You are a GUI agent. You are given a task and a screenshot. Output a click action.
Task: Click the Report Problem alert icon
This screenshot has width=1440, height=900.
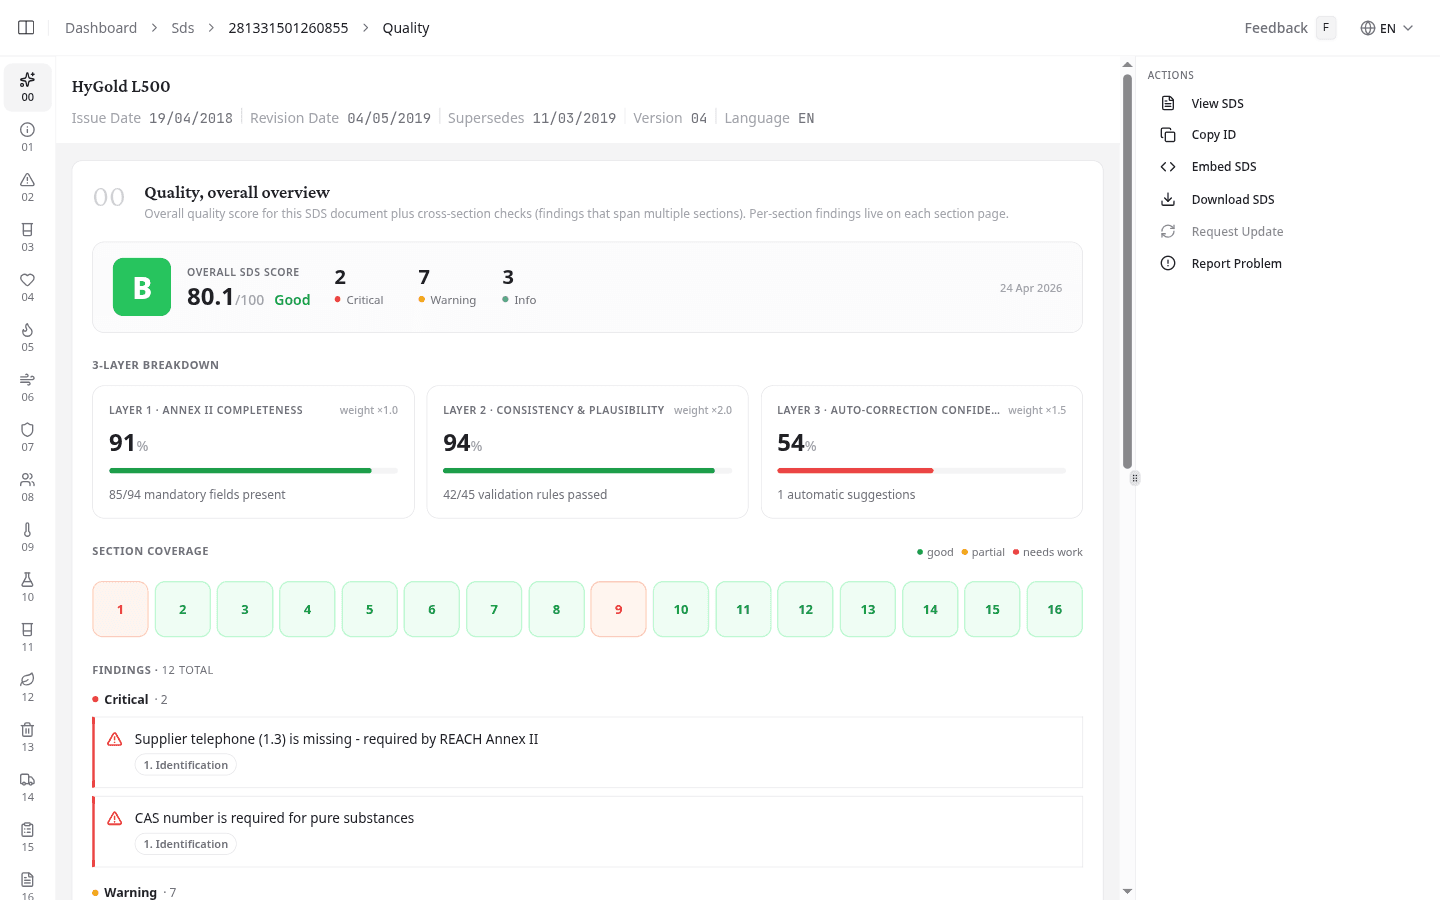click(x=1168, y=263)
